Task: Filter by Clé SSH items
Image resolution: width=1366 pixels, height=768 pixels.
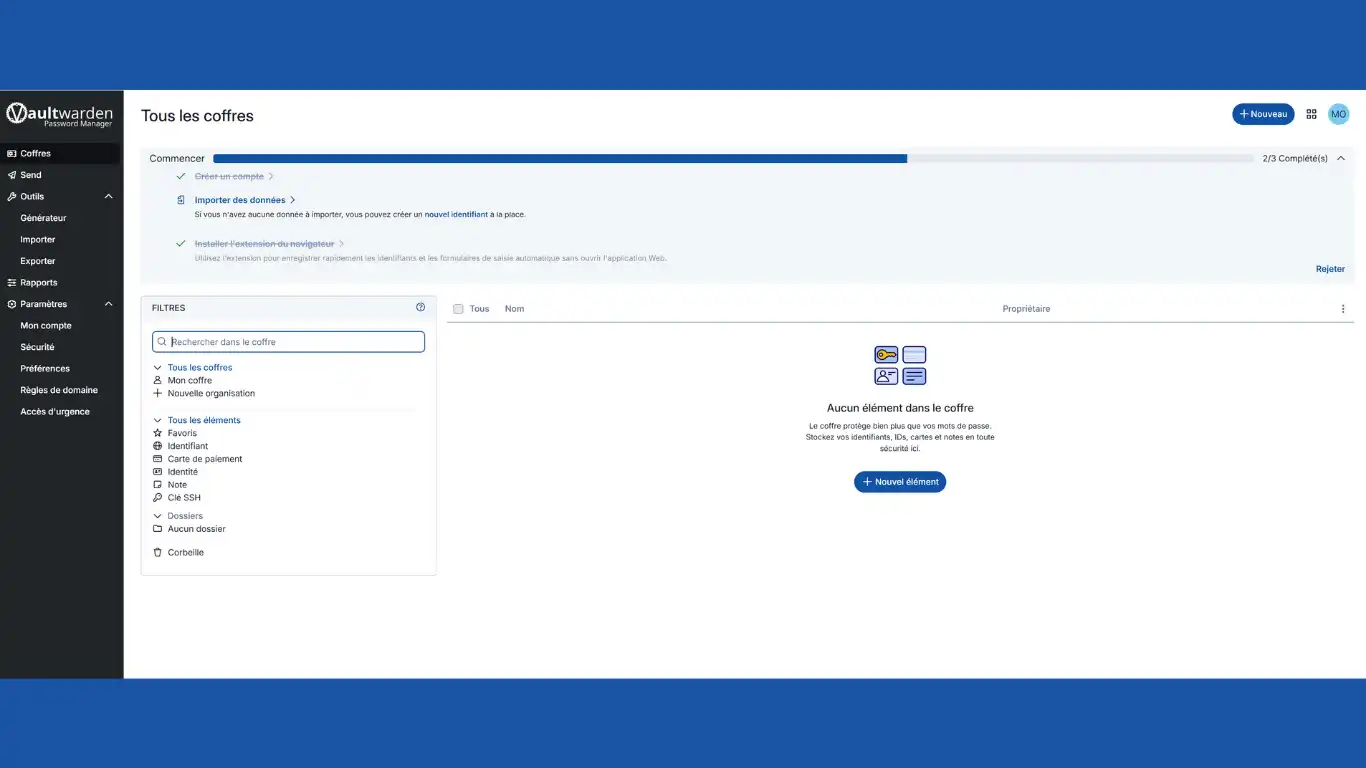Action: tap(184, 497)
